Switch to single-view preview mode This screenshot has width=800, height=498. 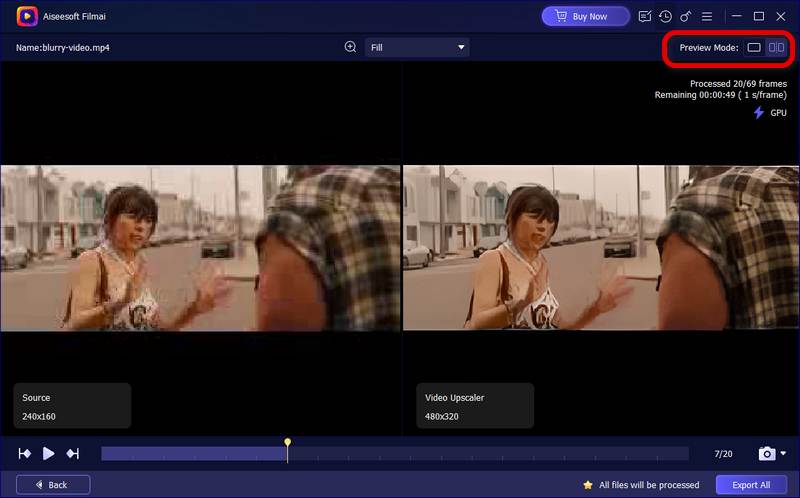click(x=754, y=47)
